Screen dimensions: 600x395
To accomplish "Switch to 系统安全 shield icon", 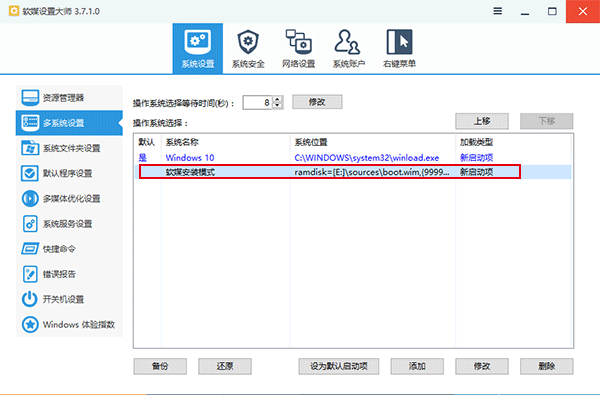I will click(x=248, y=42).
